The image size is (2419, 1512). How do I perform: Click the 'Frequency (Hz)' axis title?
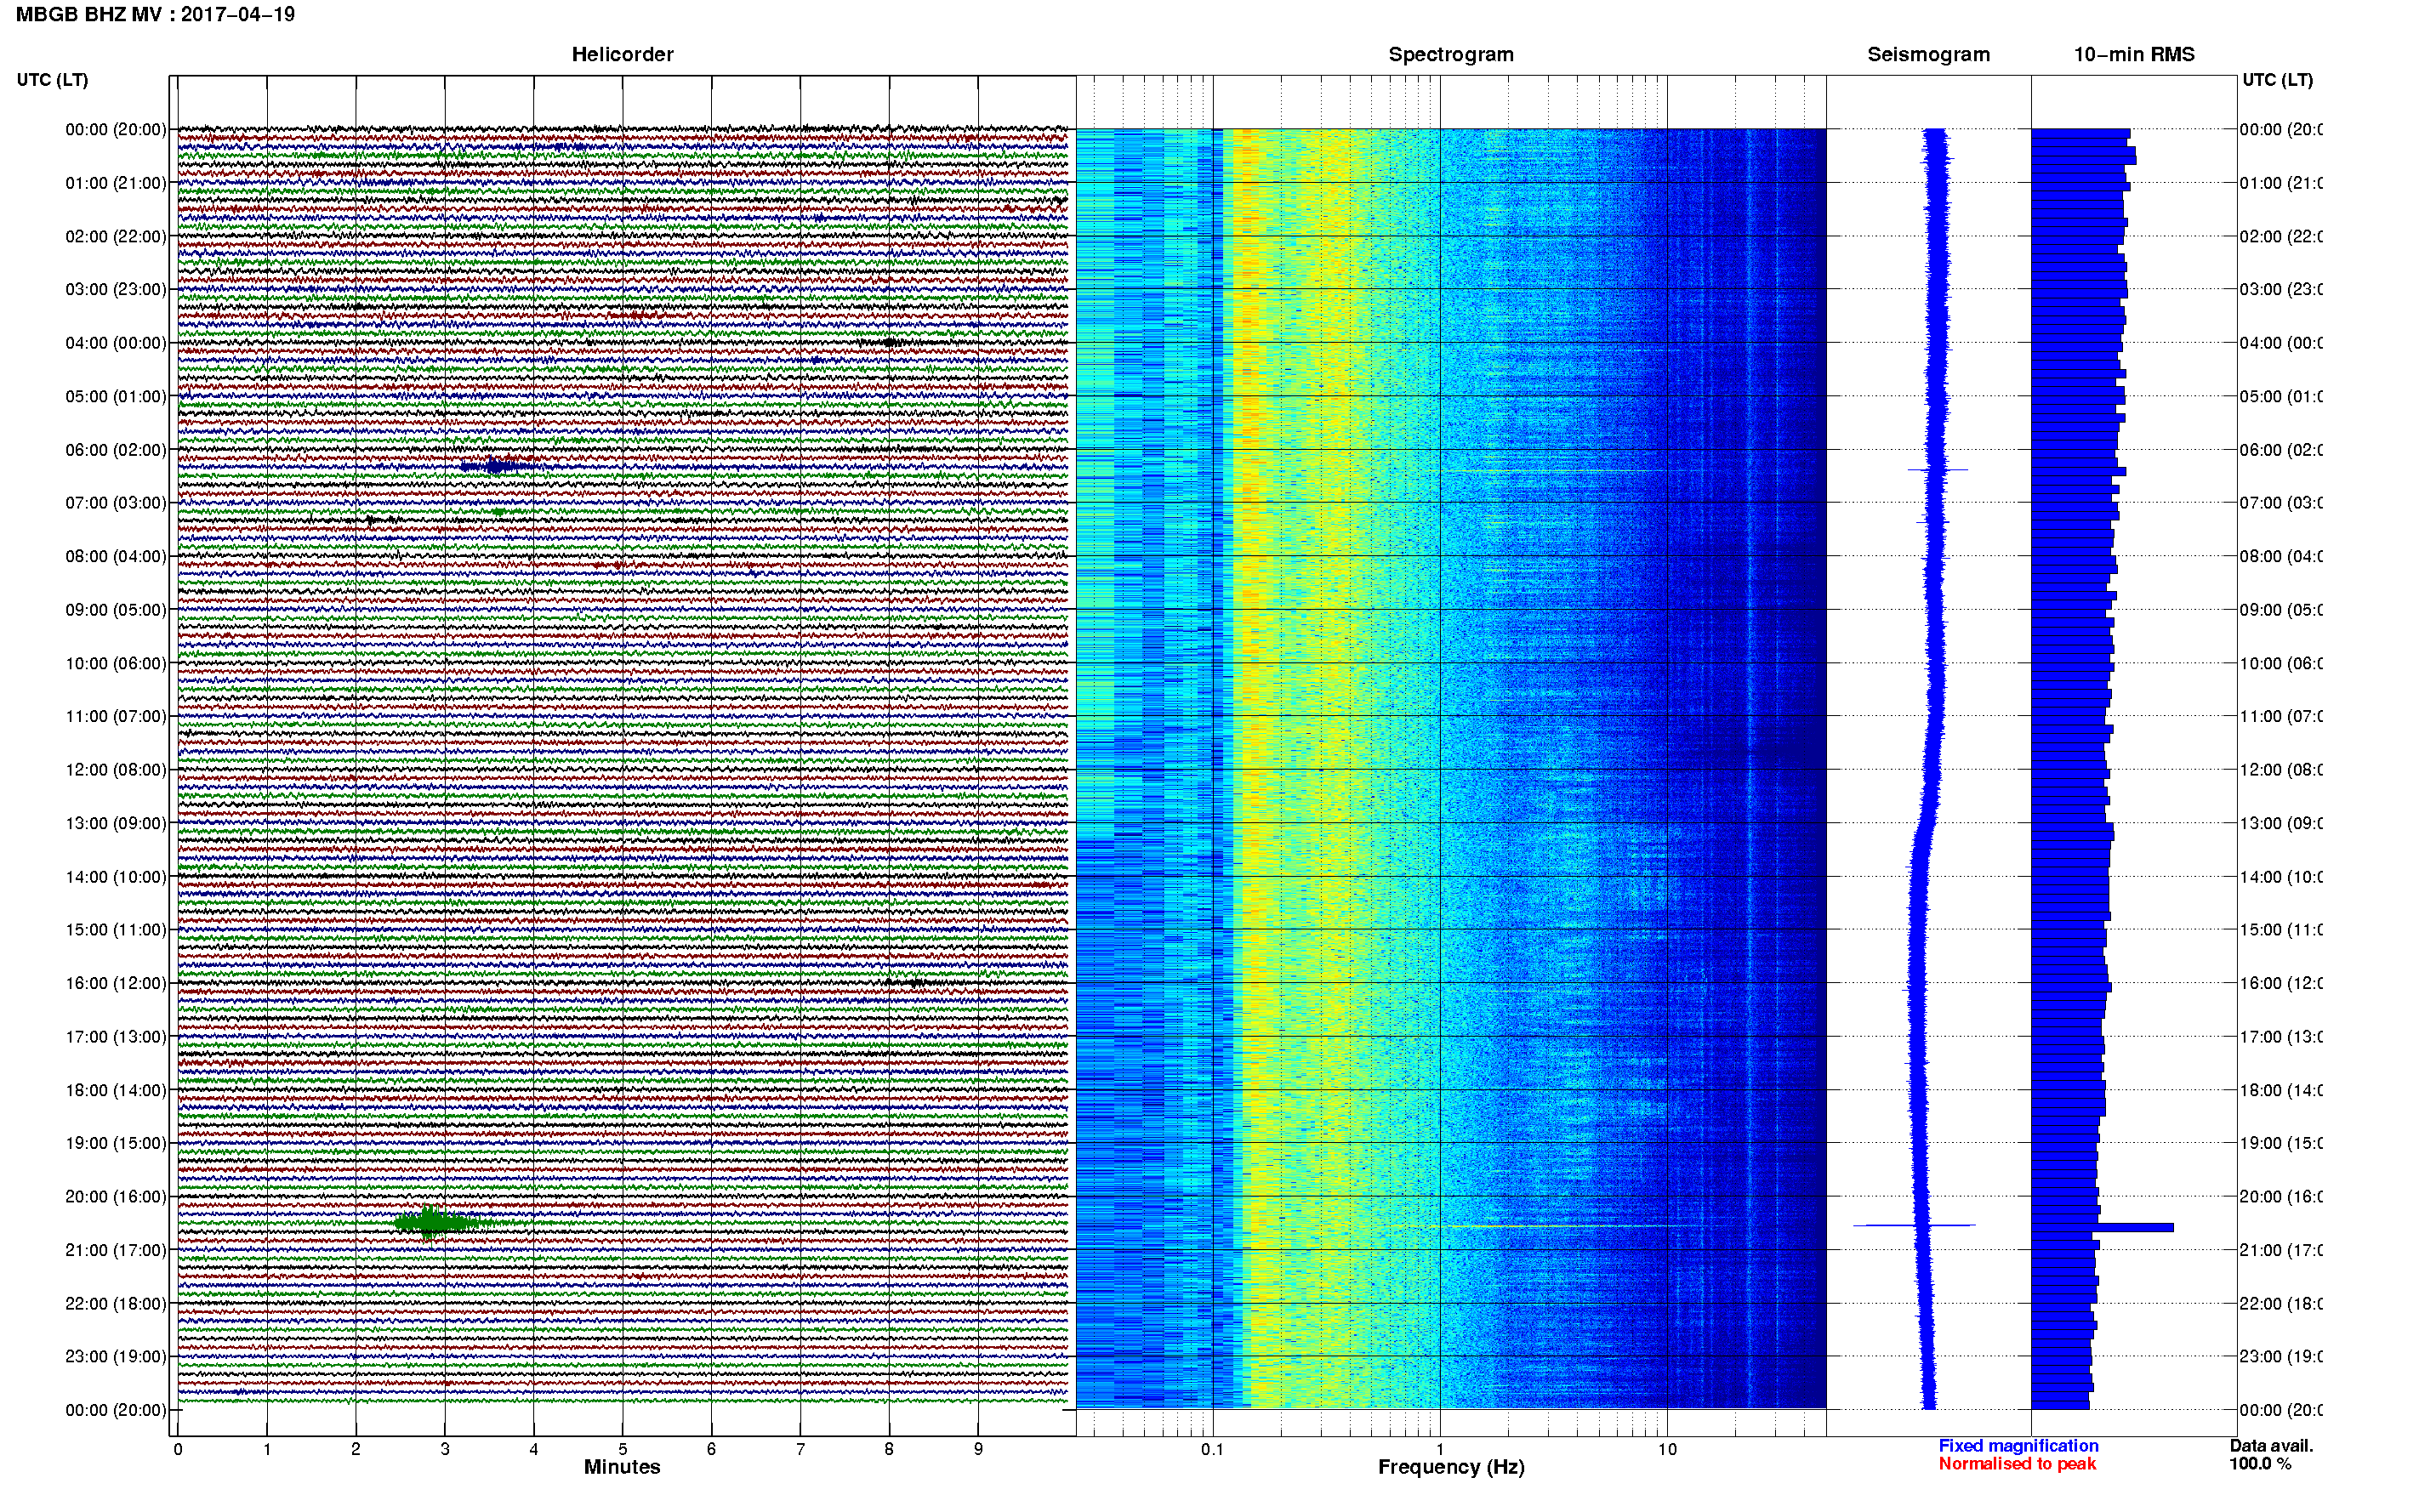click(x=1451, y=1467)
